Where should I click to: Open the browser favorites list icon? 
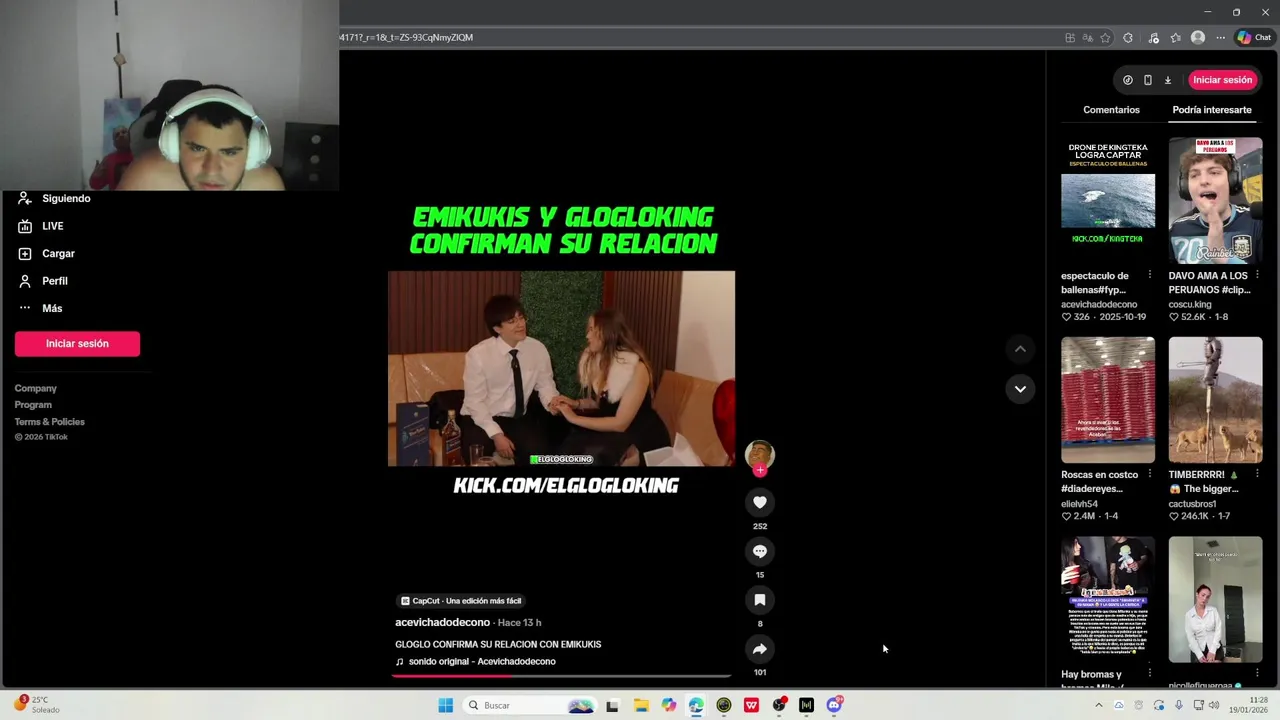[1175, 38]
